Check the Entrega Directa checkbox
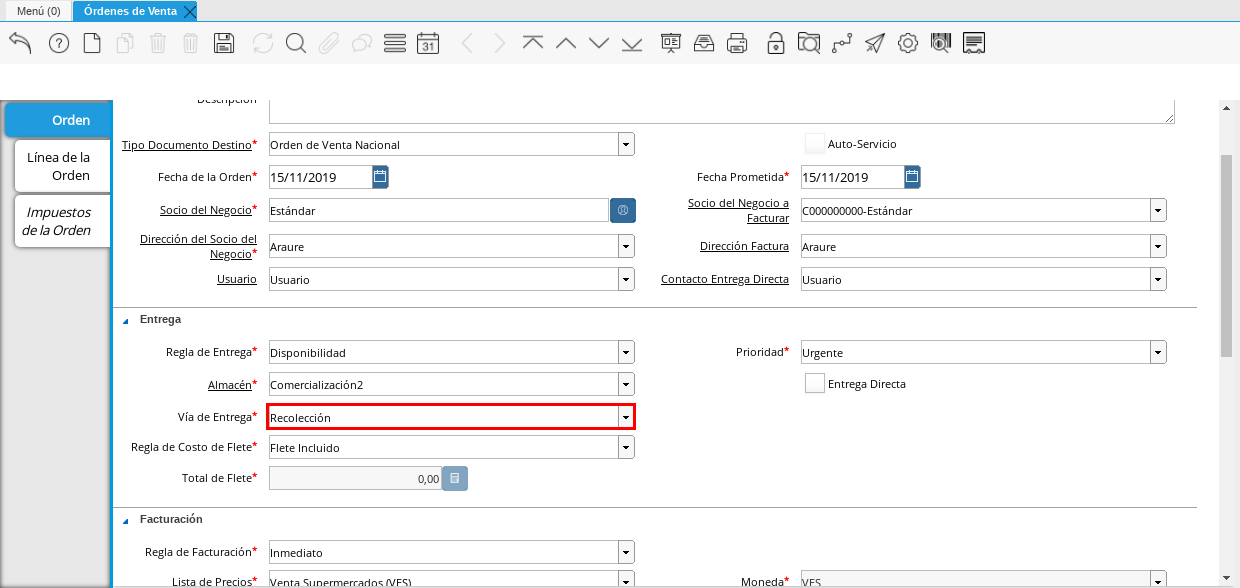Viewport: 1240px width, 588px height. (814, 384)
